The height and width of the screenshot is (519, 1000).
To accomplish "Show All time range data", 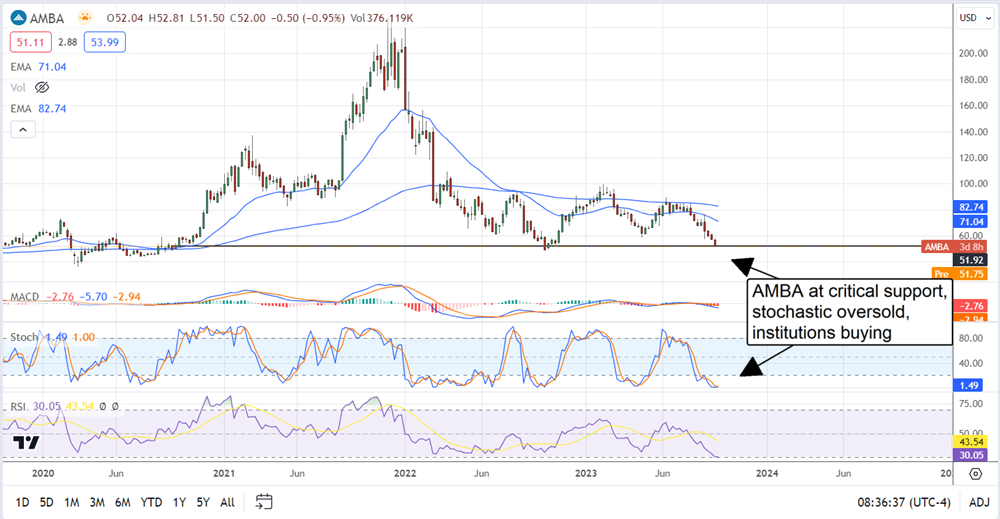I will point(228,501).
